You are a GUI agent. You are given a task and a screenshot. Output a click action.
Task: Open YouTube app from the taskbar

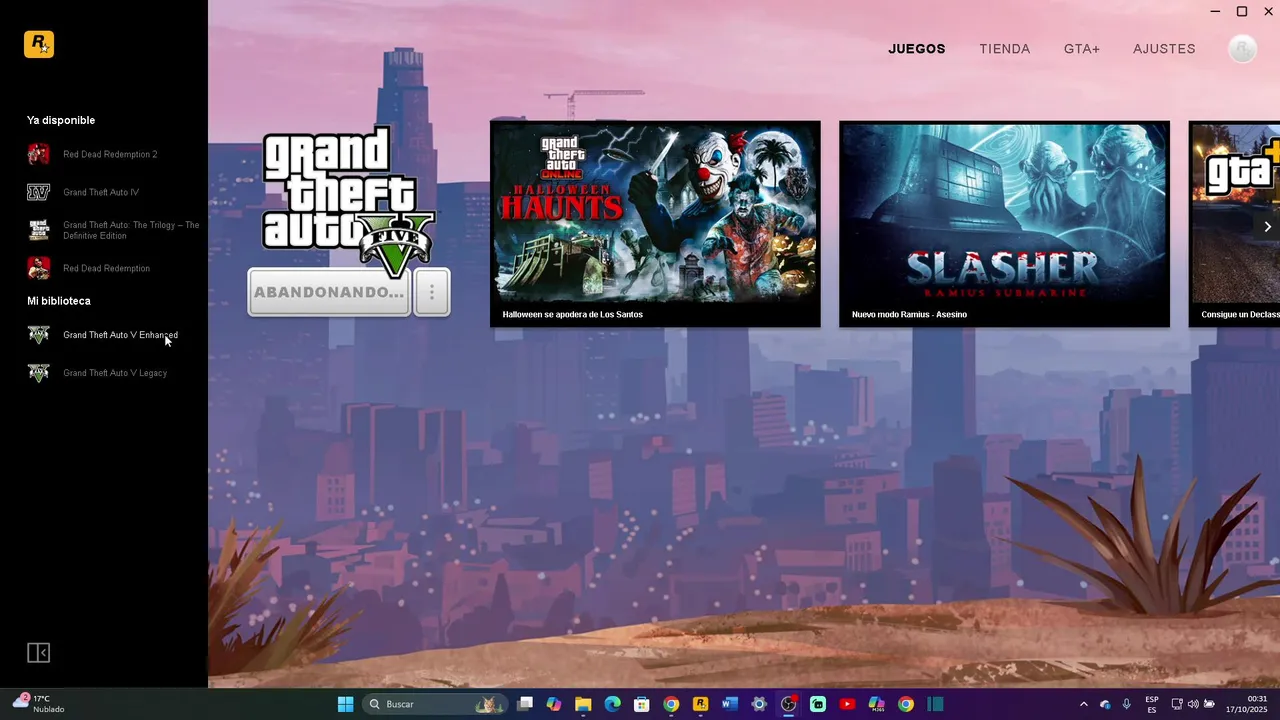pos(847,704)
